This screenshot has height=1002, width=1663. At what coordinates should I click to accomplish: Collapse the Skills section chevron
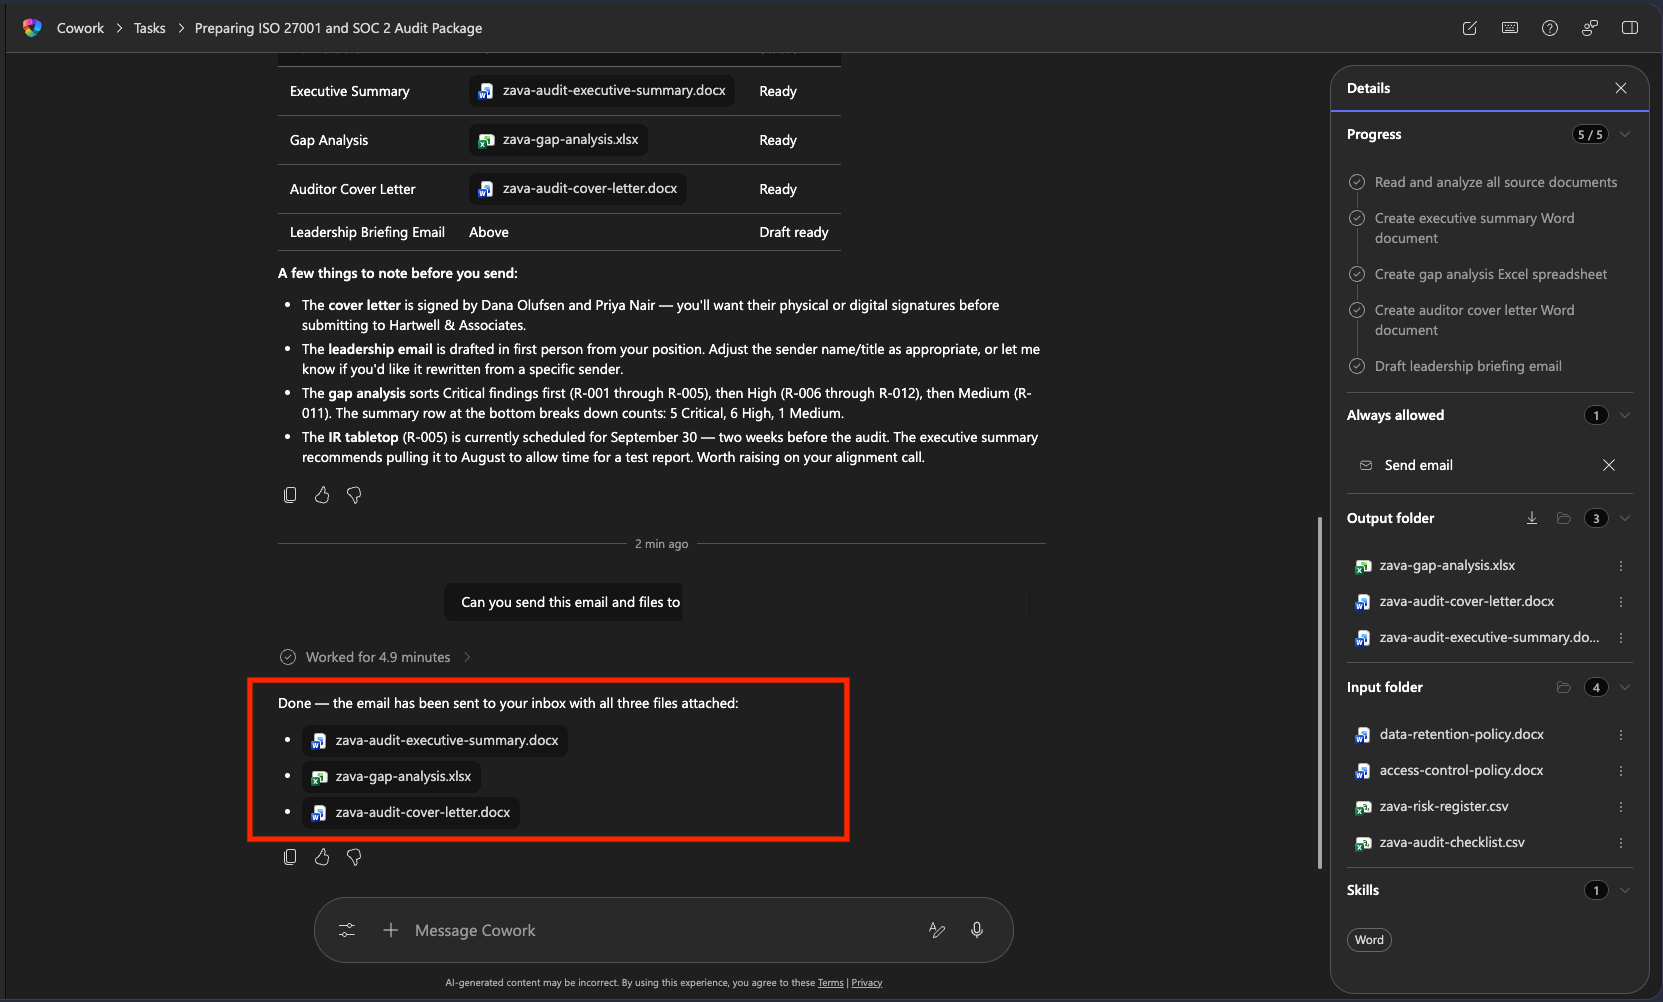pyautogui.click(x=1625, y=890)
